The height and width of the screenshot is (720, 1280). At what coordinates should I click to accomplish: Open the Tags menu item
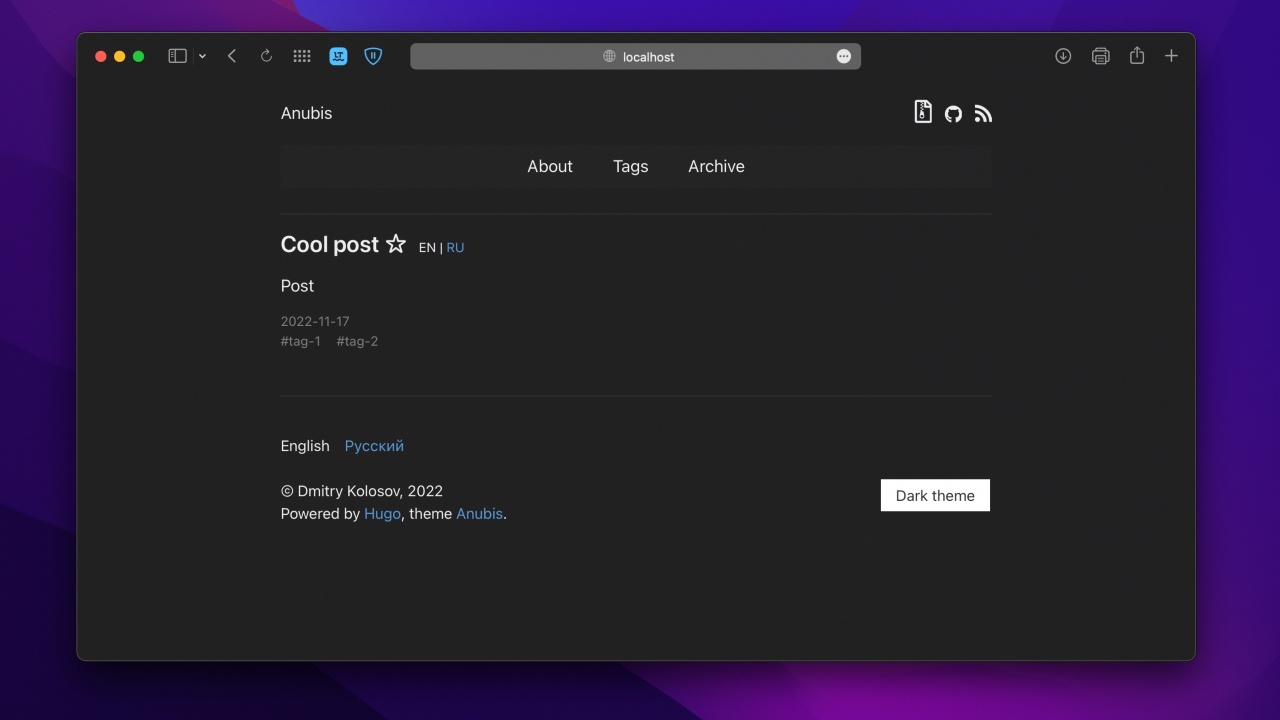coord(630,166)
